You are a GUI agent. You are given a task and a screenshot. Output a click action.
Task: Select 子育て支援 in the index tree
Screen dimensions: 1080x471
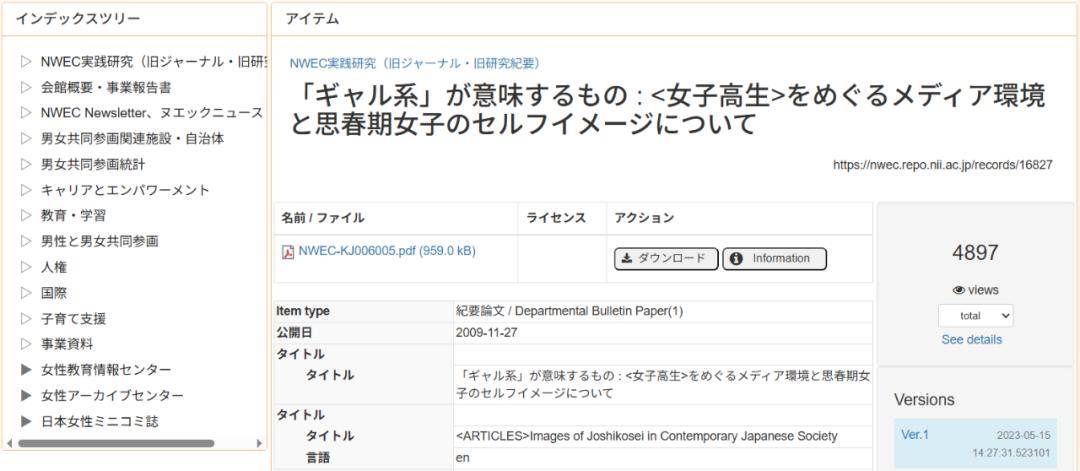[73, 319]
